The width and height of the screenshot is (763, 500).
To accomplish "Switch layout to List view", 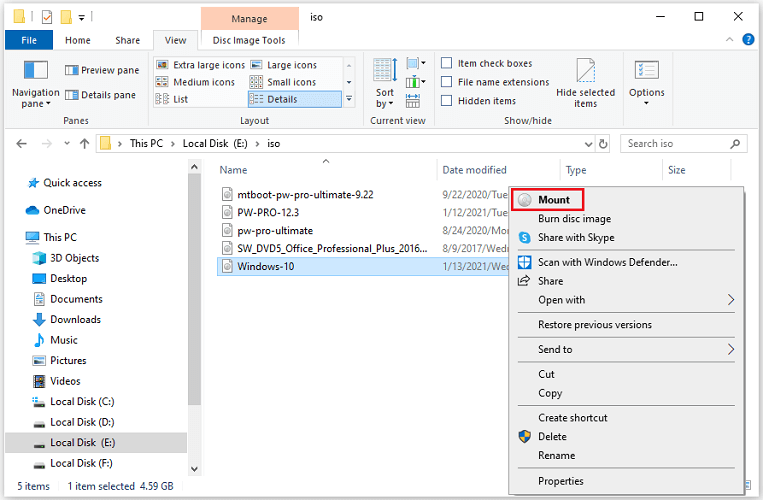I will (x=171, y=99).
